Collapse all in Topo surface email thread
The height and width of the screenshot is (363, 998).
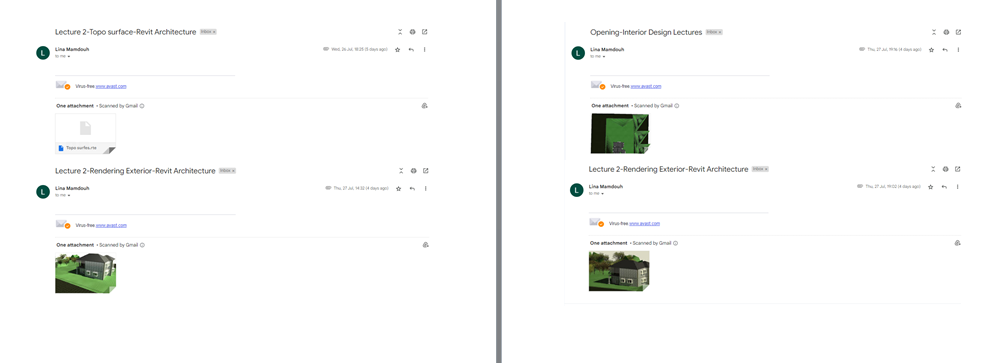point(400,32)
